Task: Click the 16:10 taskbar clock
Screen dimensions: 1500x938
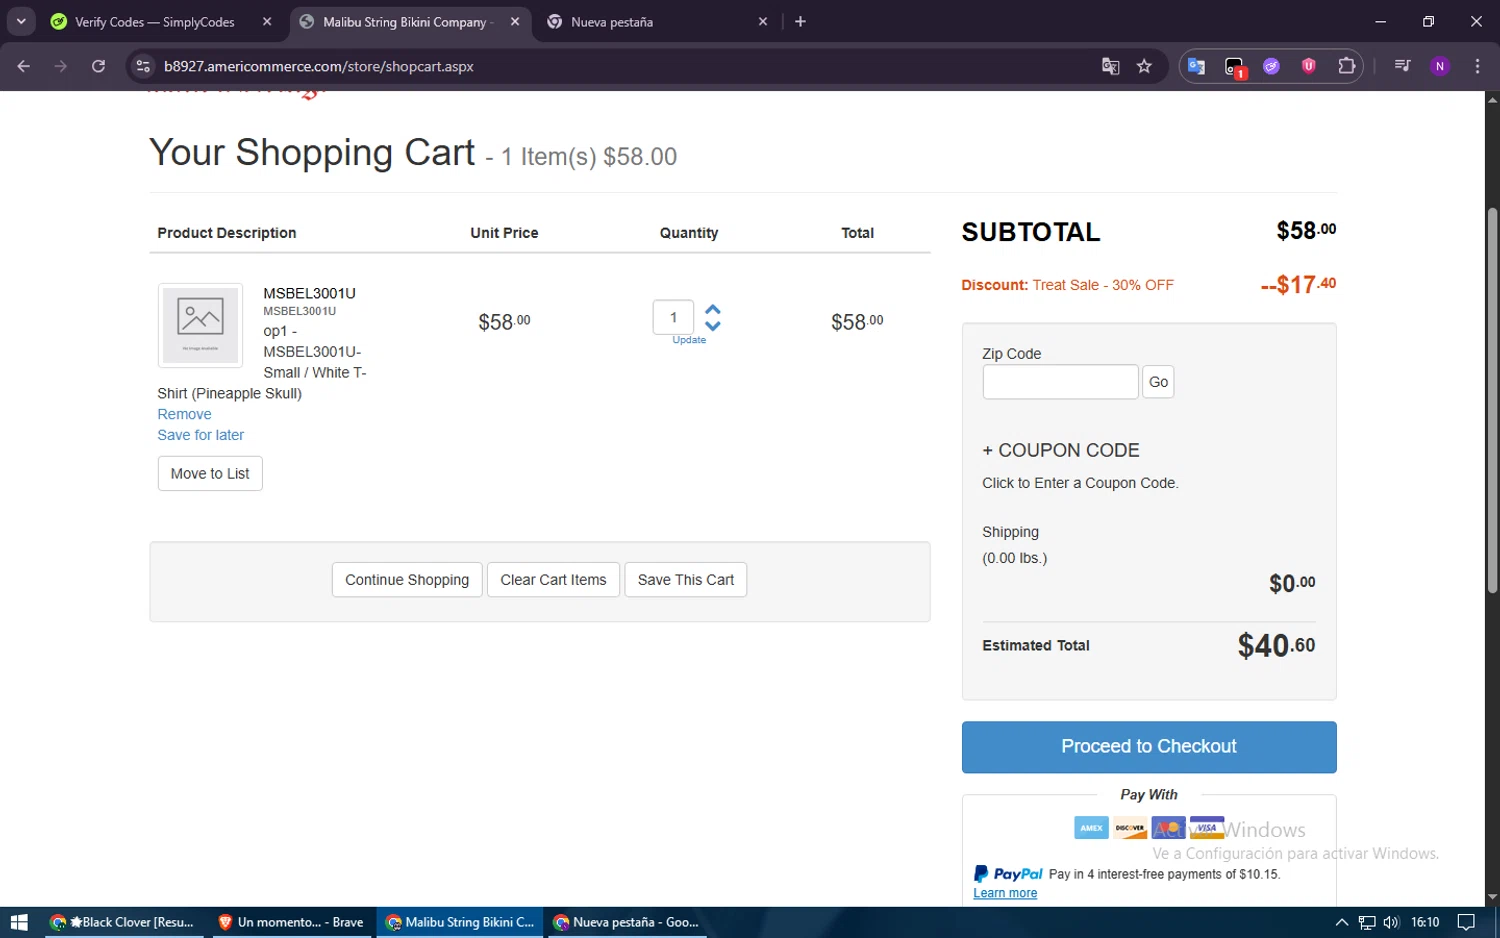Action: tap(1425, 922)
